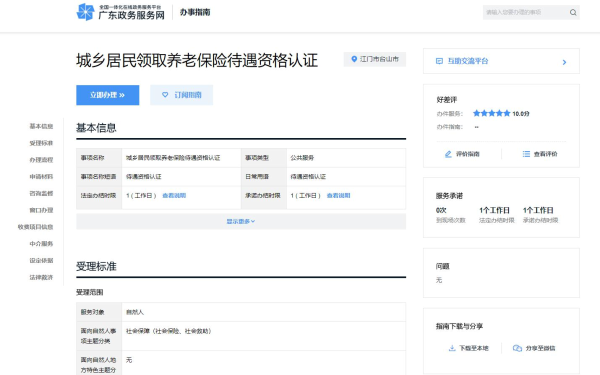Click the download icon beside 下载至本地
The width and height of the screenshot is (600, 375).
tap(452, 348)
